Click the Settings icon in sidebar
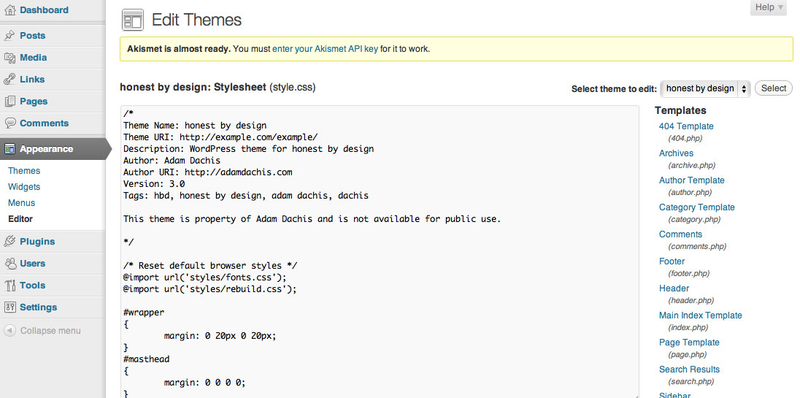 click(10, 308)
